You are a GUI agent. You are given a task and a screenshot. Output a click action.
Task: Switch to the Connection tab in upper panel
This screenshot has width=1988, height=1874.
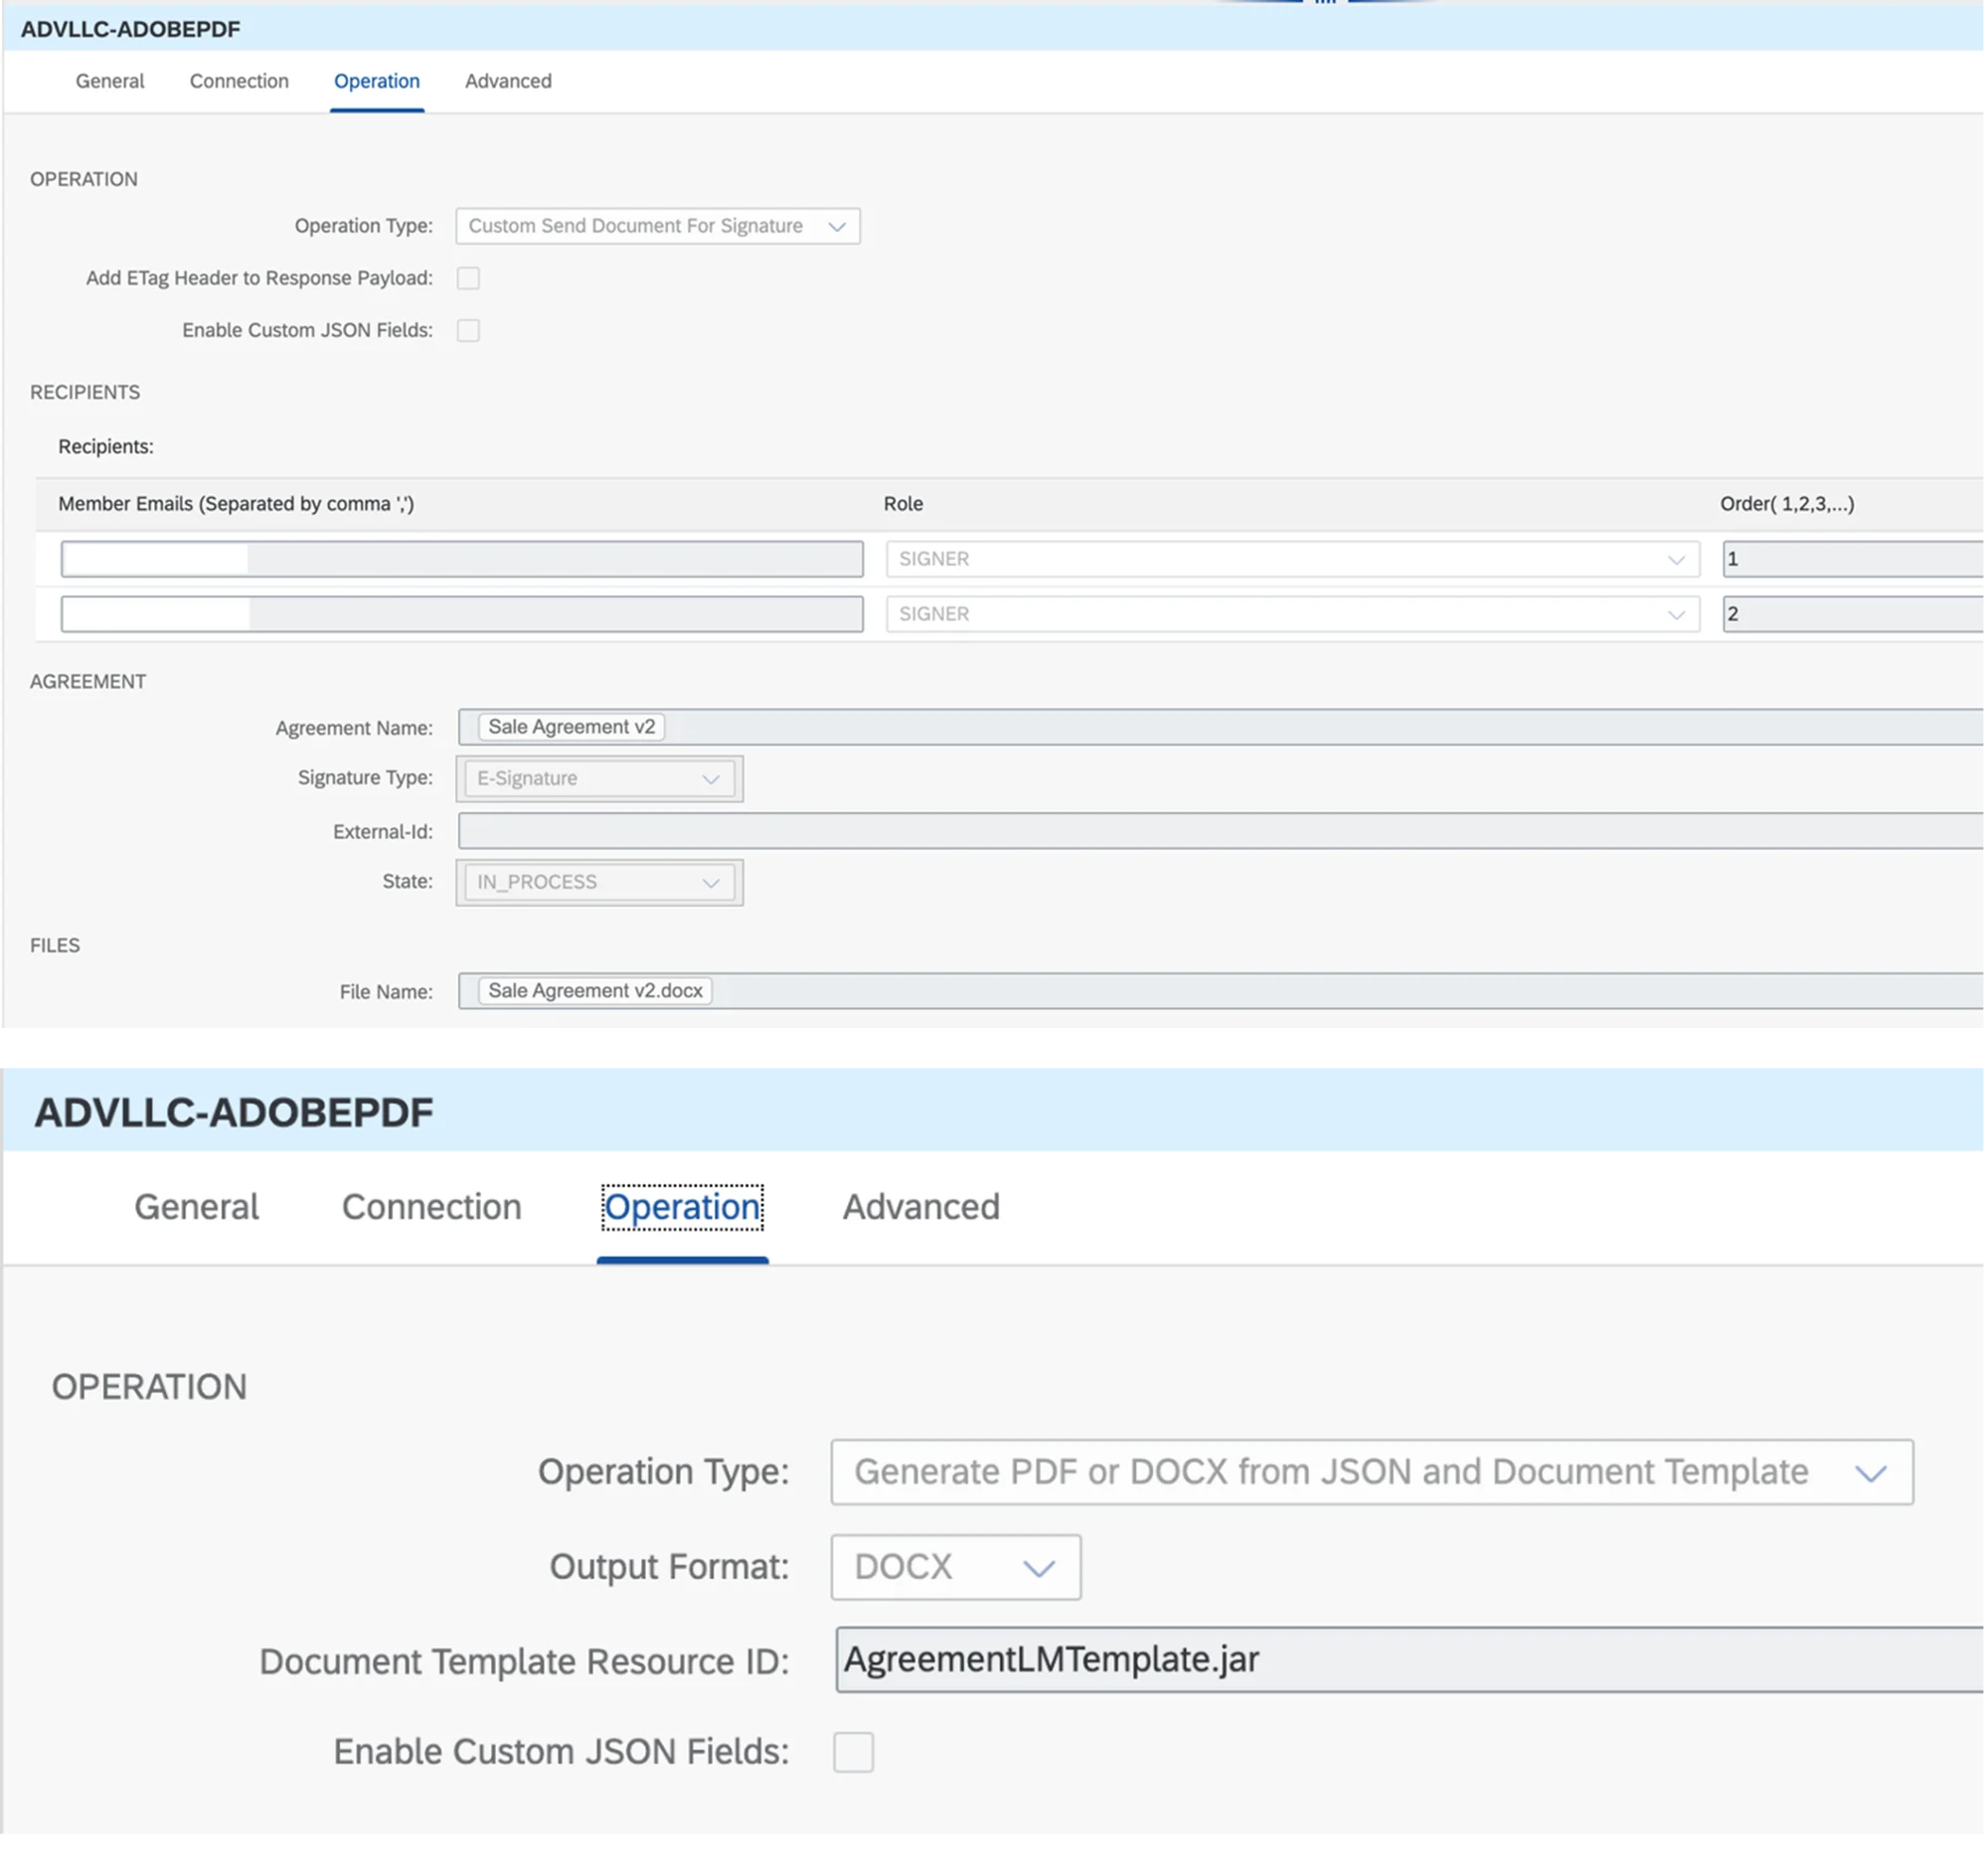coord(239,81)
